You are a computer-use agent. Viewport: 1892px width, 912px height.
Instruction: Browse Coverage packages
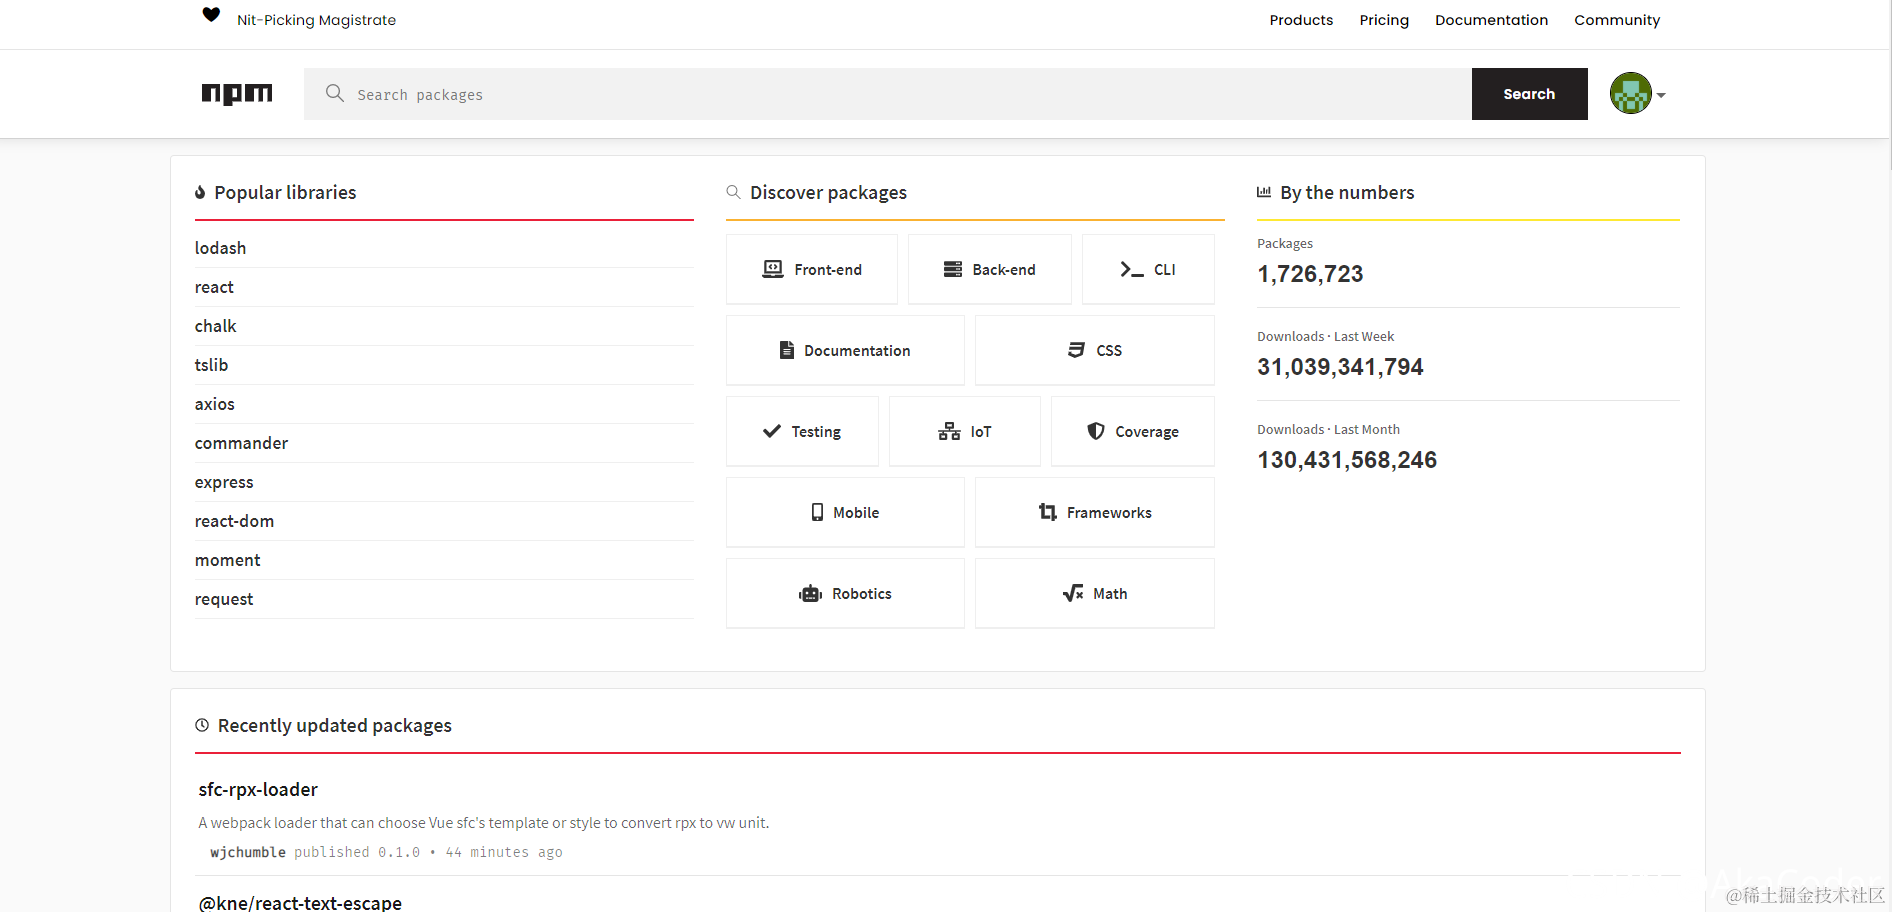point(1133,431)
